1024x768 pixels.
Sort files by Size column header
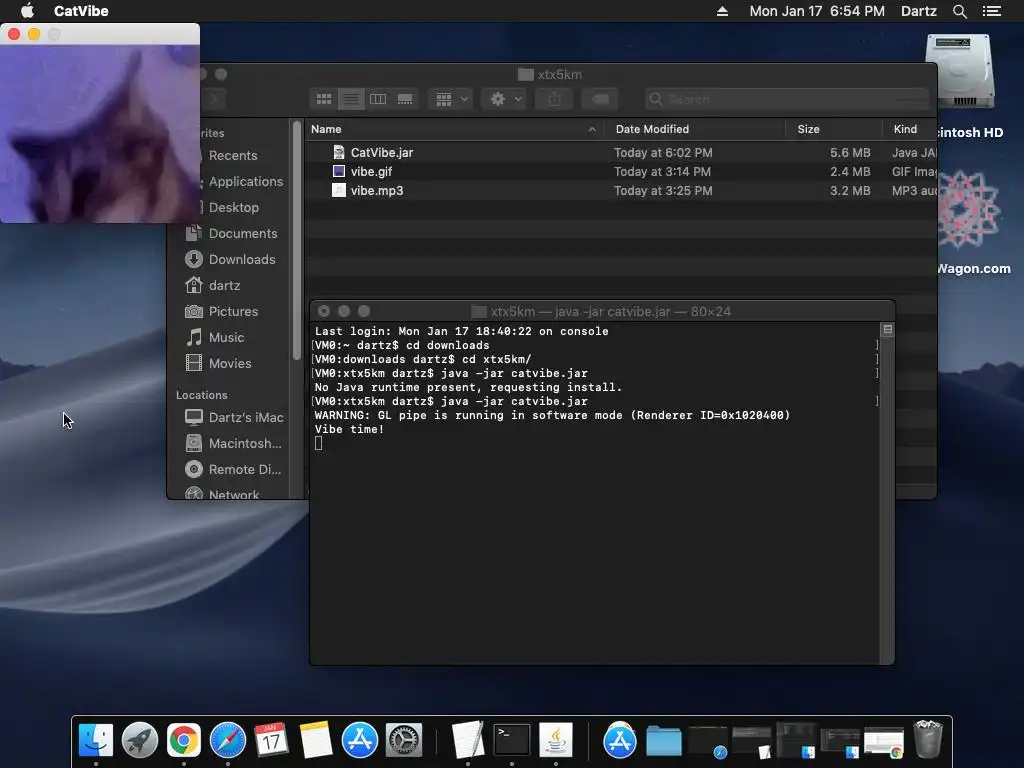click(834, 129)
